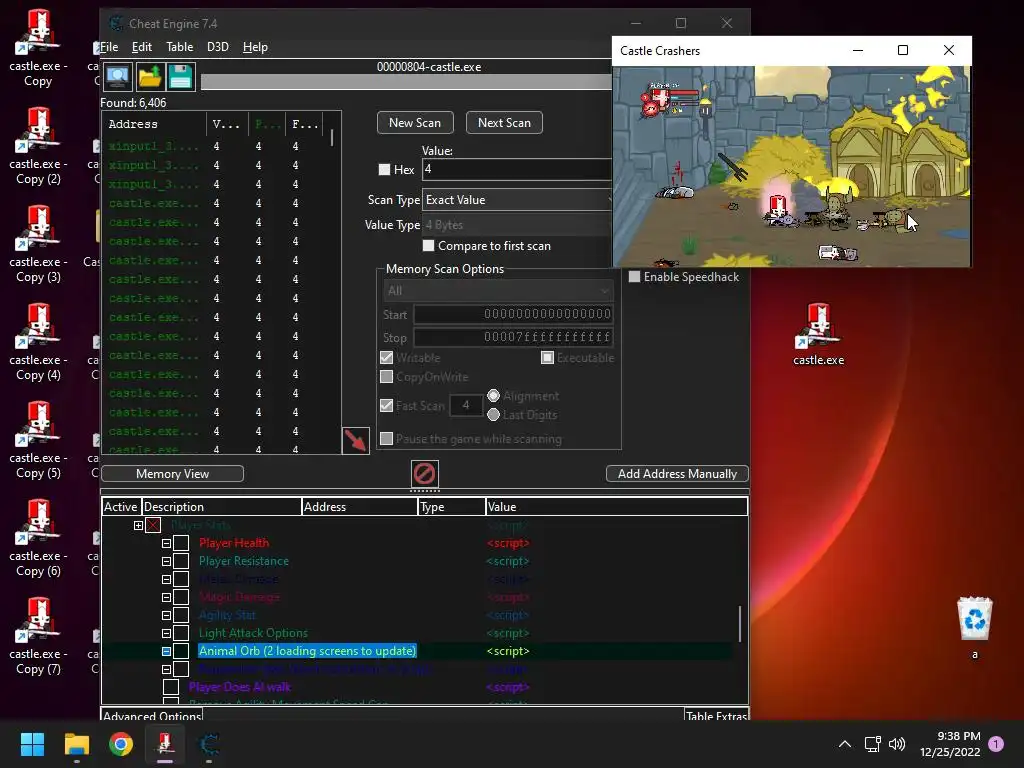
Task: Click the open folder toolbar icon
Action: coord(150,77)
